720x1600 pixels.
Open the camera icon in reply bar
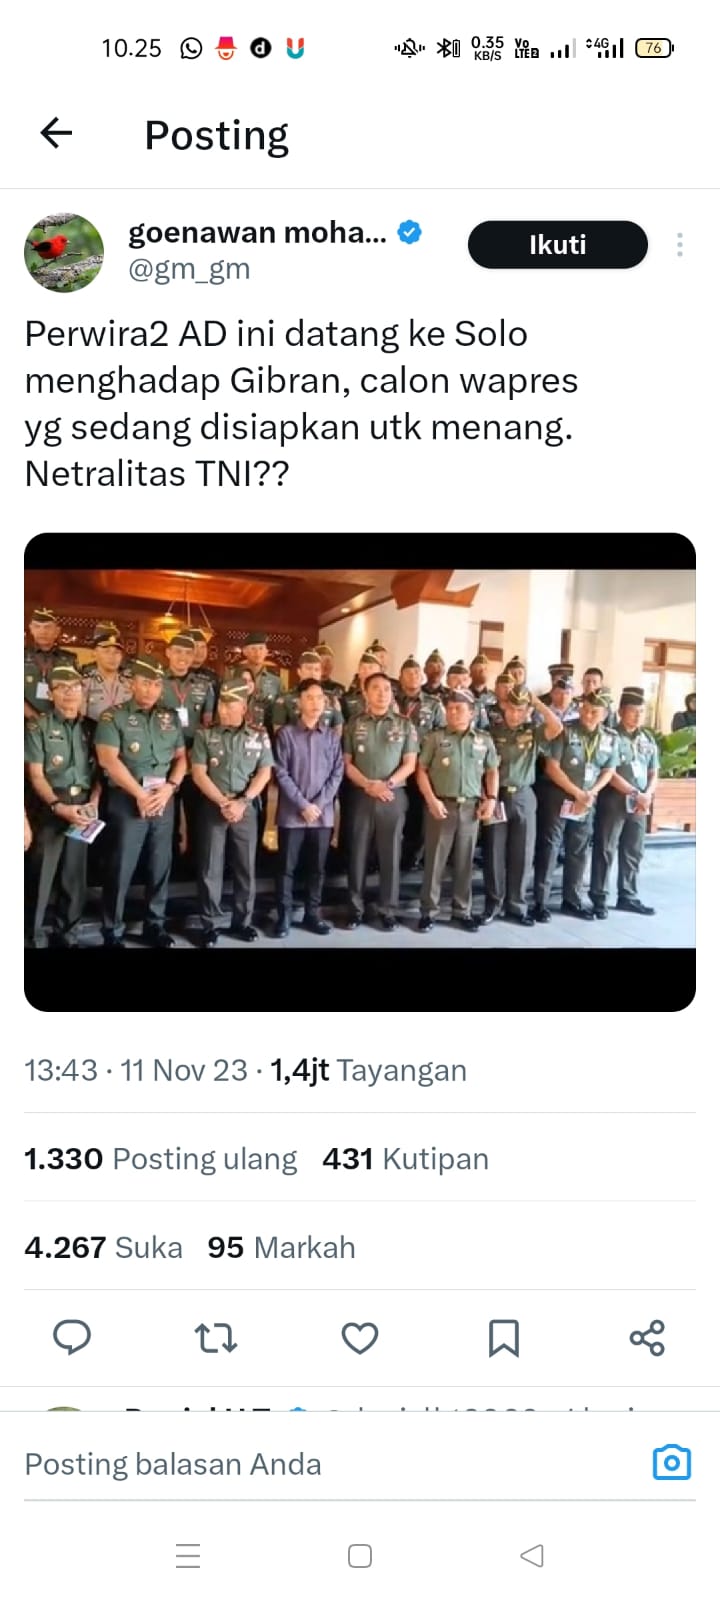[x=671, y=1463]
